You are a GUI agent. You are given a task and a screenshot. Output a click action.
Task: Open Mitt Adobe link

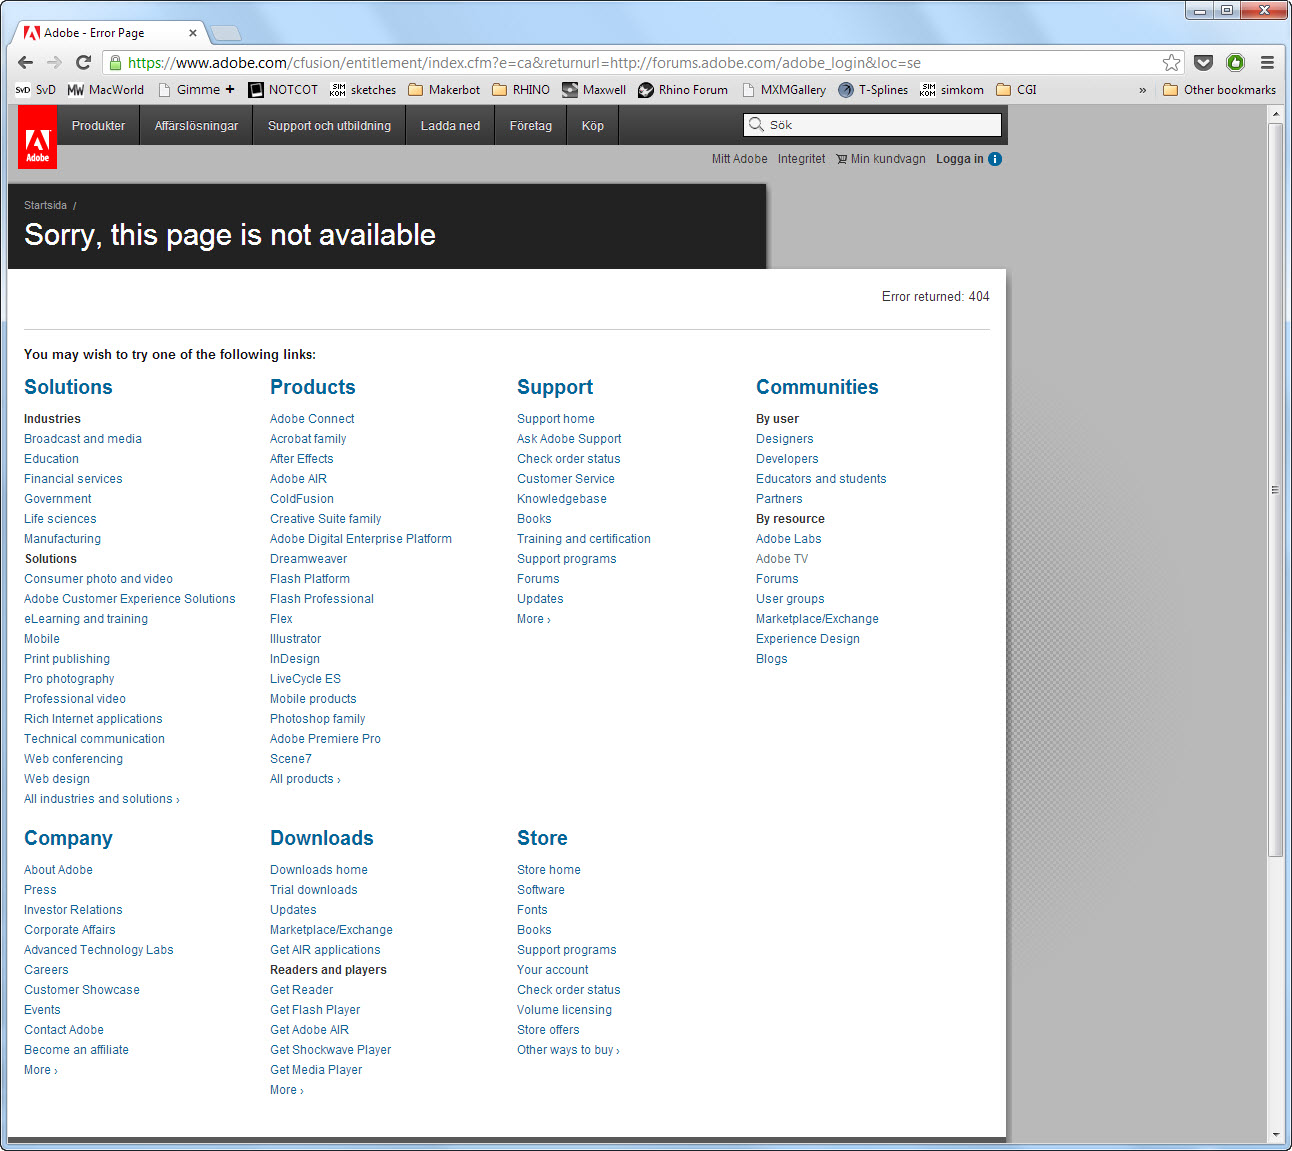740,159
